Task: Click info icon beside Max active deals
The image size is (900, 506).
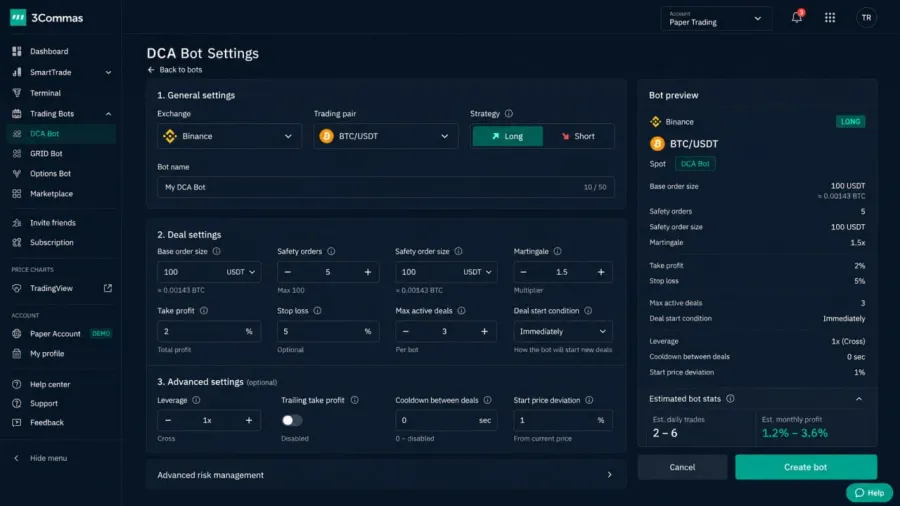Action: 461,310
